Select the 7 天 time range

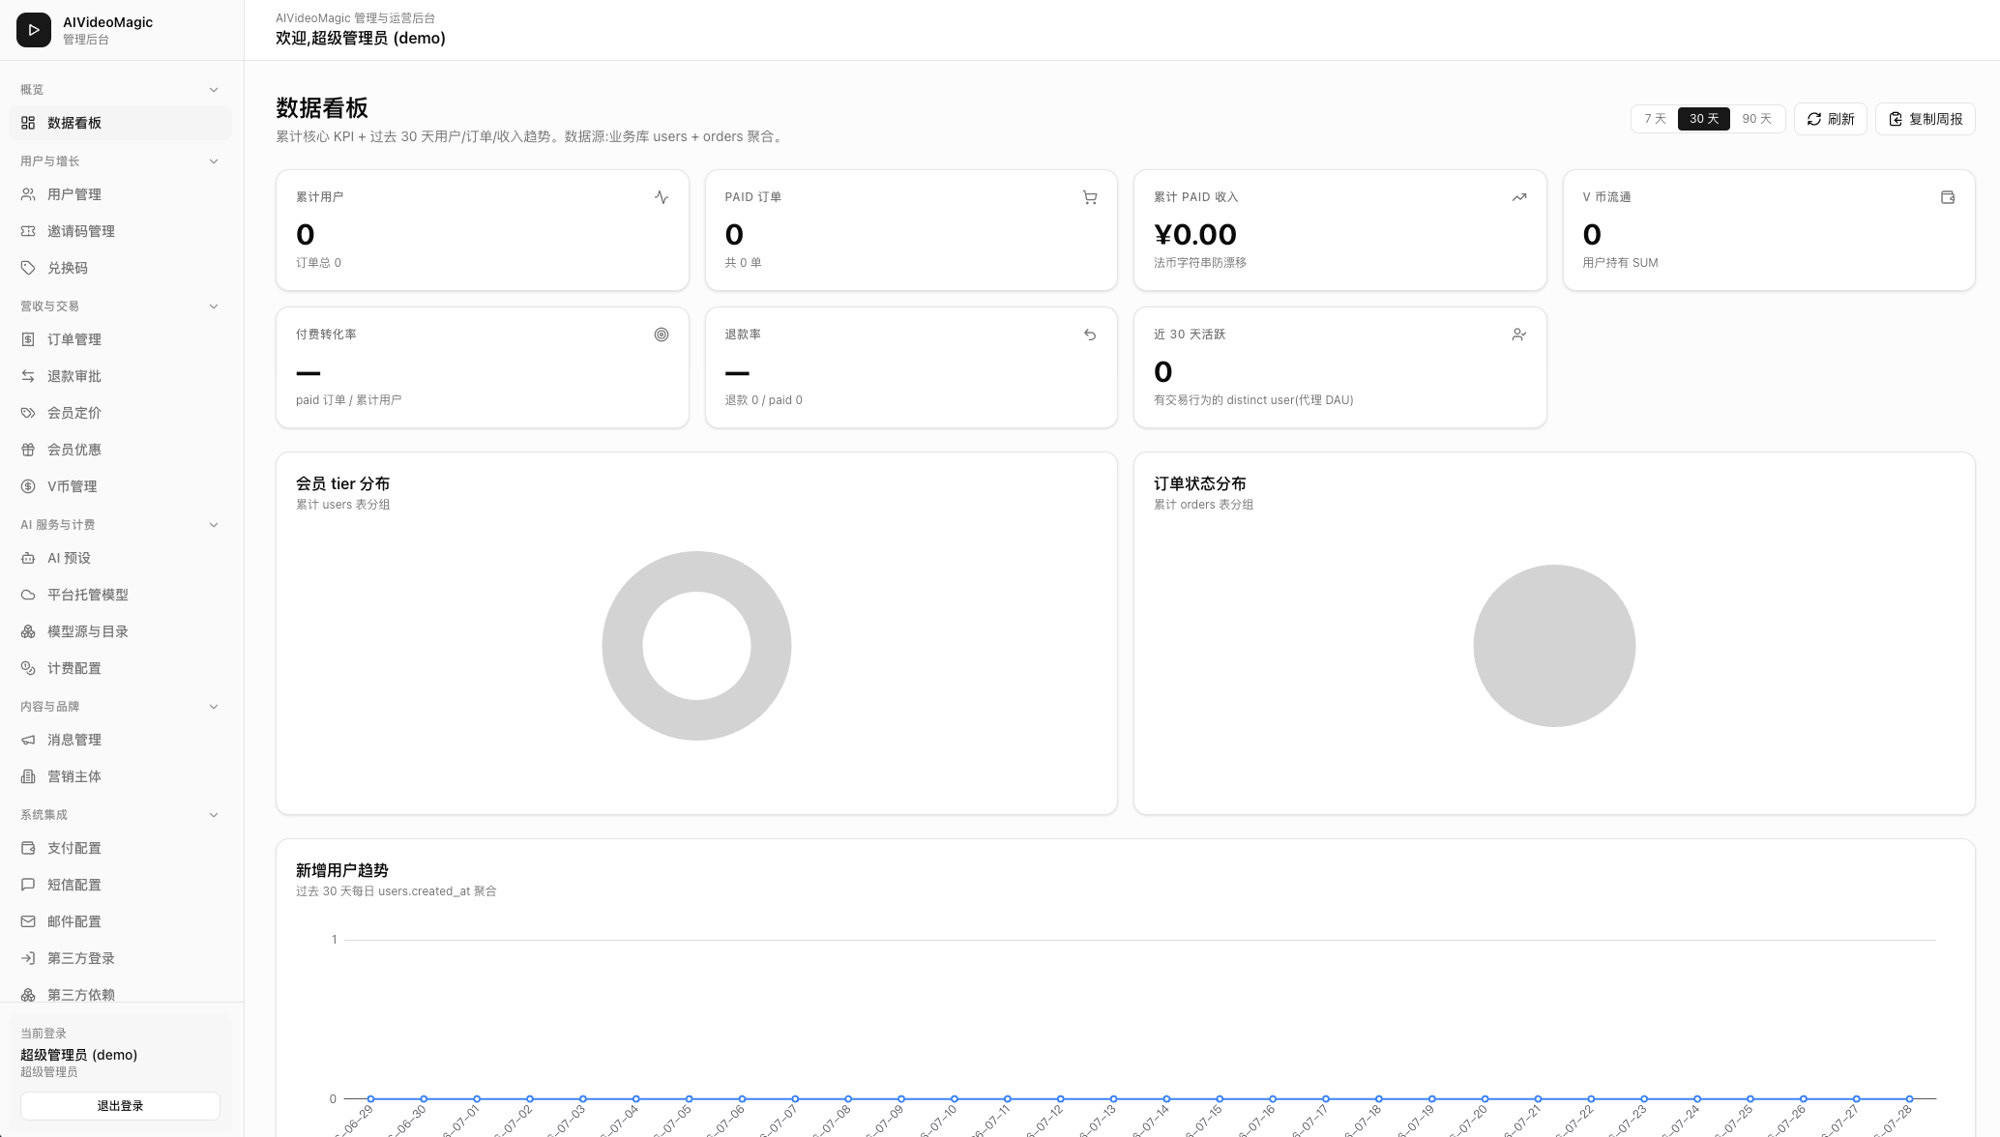click(1655, 118)
